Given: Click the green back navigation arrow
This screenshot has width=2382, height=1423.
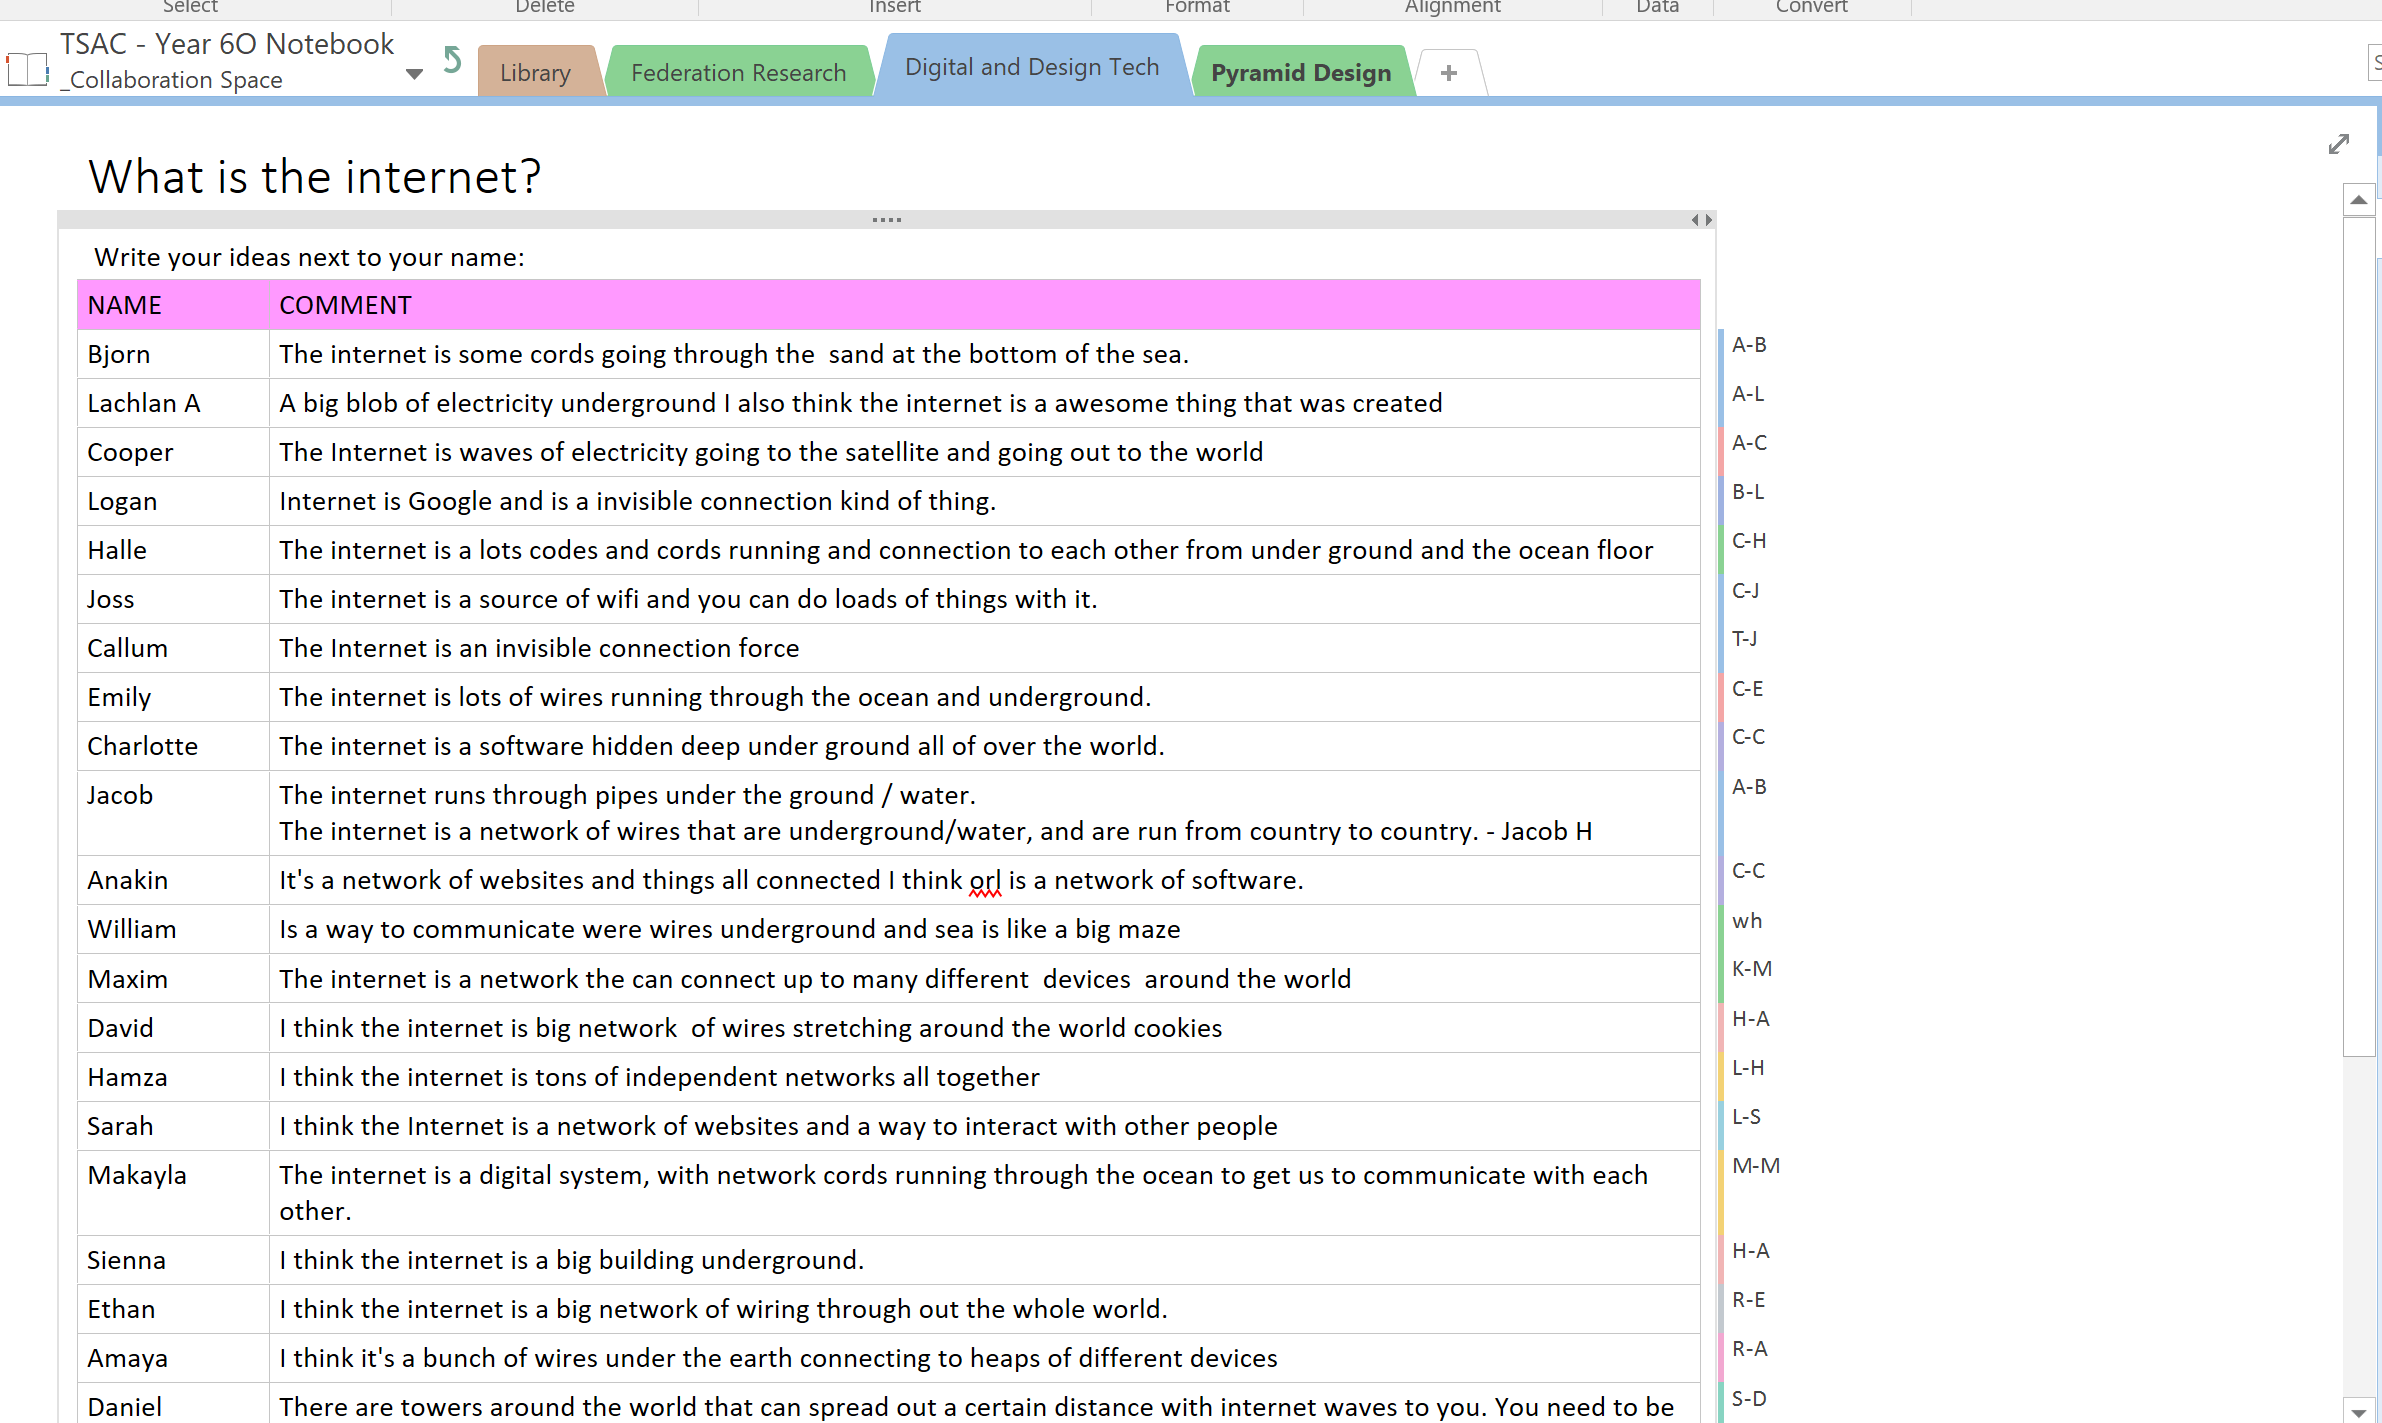Looking at the screenshot, I should (452, 60).
